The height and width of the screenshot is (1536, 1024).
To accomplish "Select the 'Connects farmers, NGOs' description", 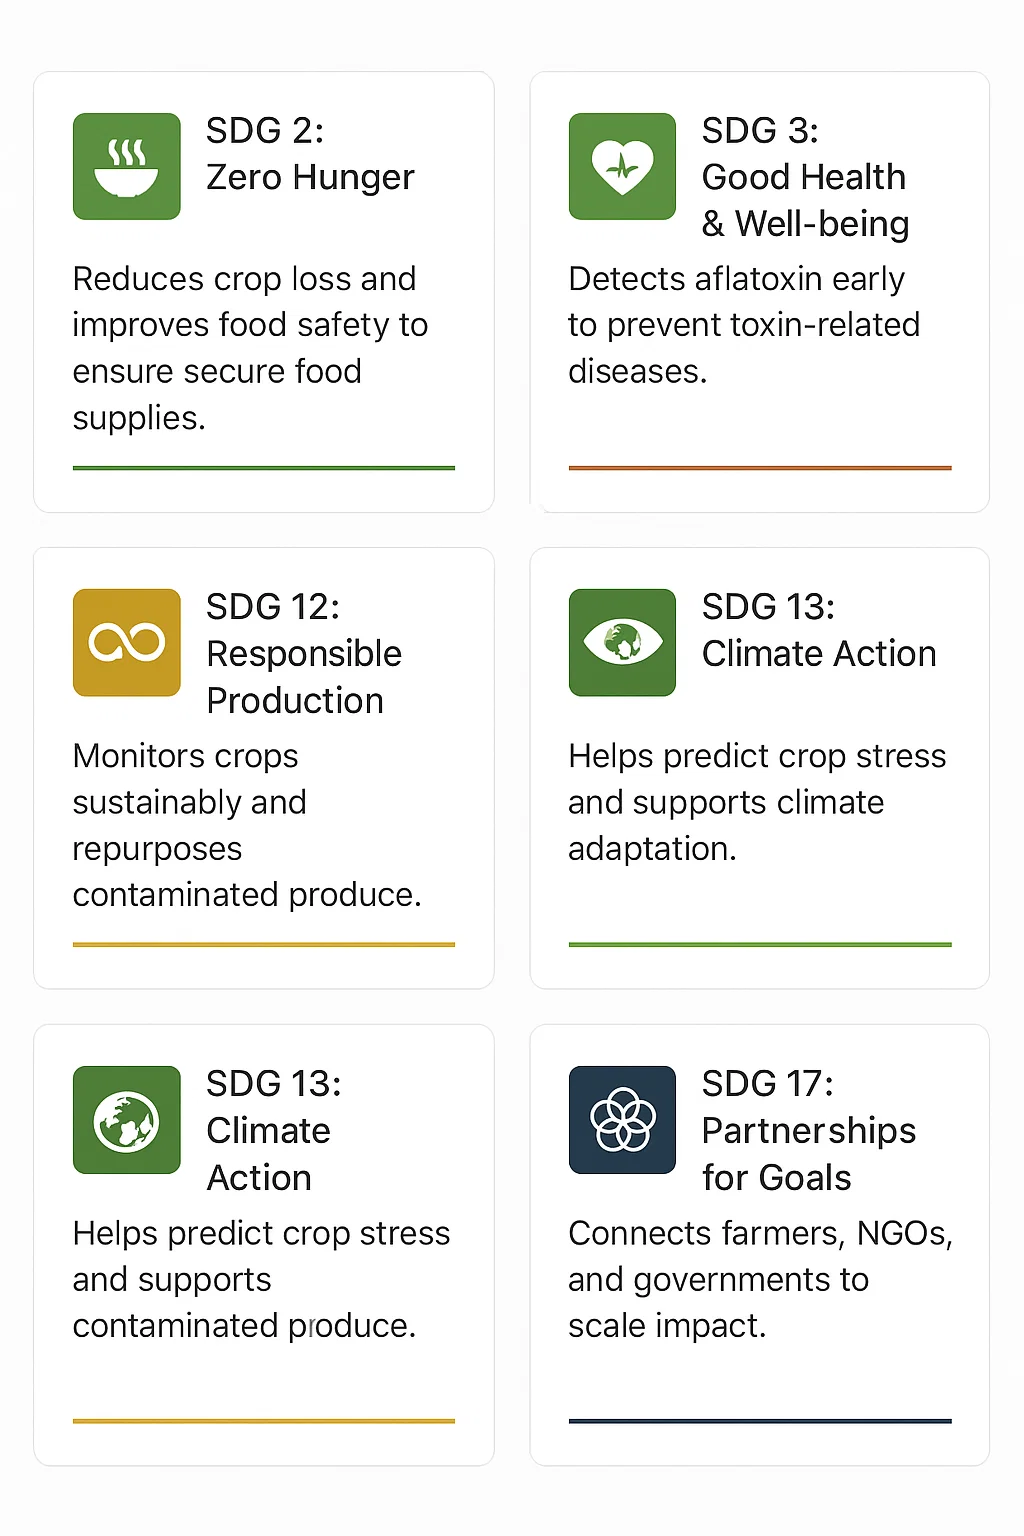I will (x=760, y=1279).
